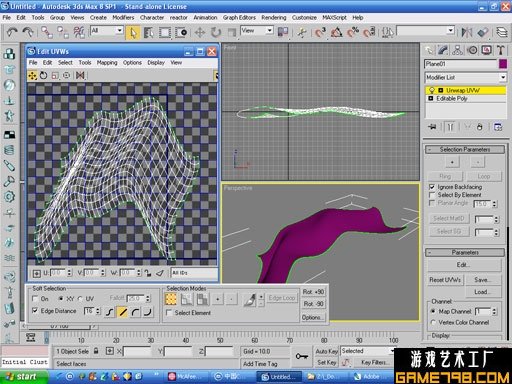
Task: Click Pin Stack icon under modifier stack
Action: click(432, 127)
